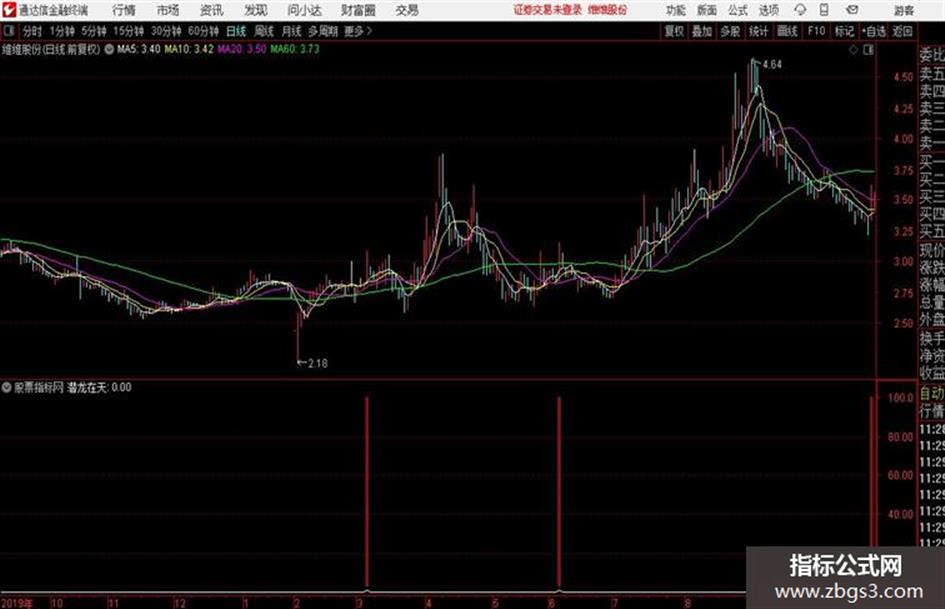Click the 叠加 overlay button

(702, 31)
